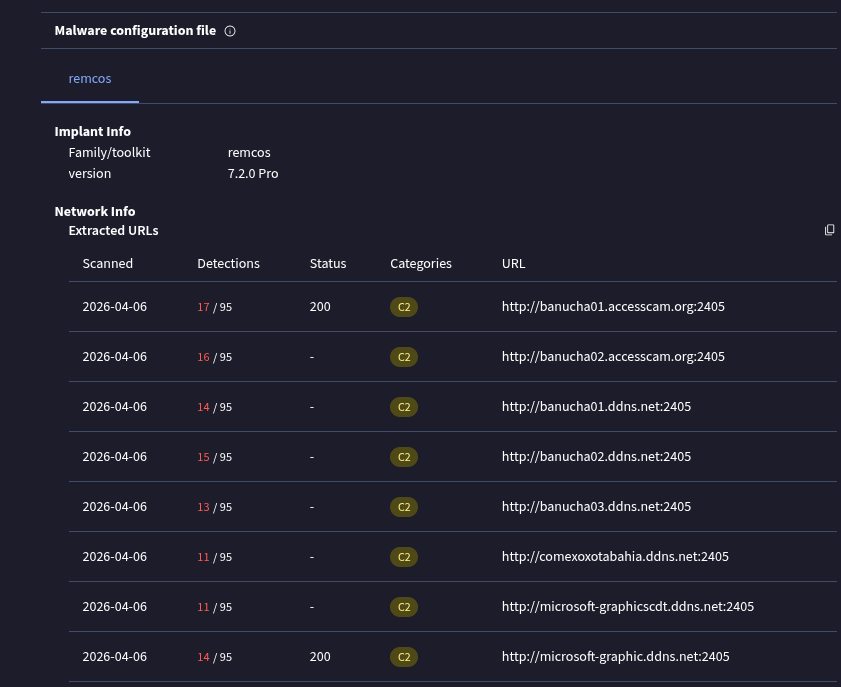Click the C2 badge for banucha01.ddns.net
The height and width of the screenshot is (687, 841).
point(404,407)
